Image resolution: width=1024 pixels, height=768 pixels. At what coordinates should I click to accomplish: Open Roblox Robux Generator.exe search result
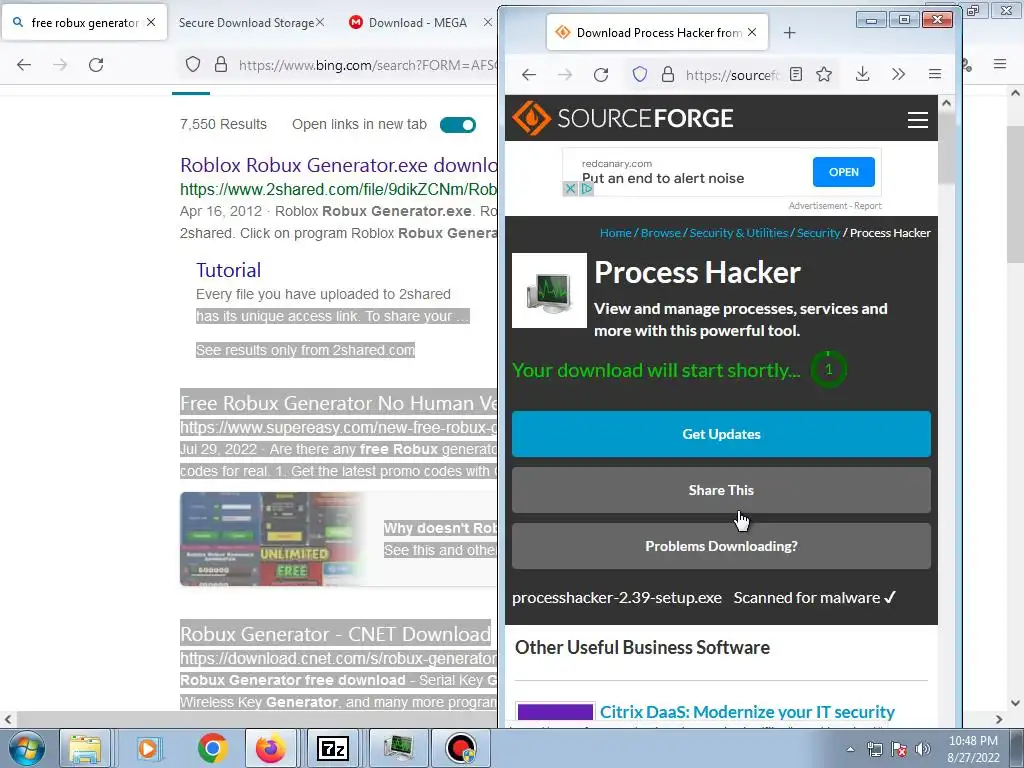pos(338,165)
